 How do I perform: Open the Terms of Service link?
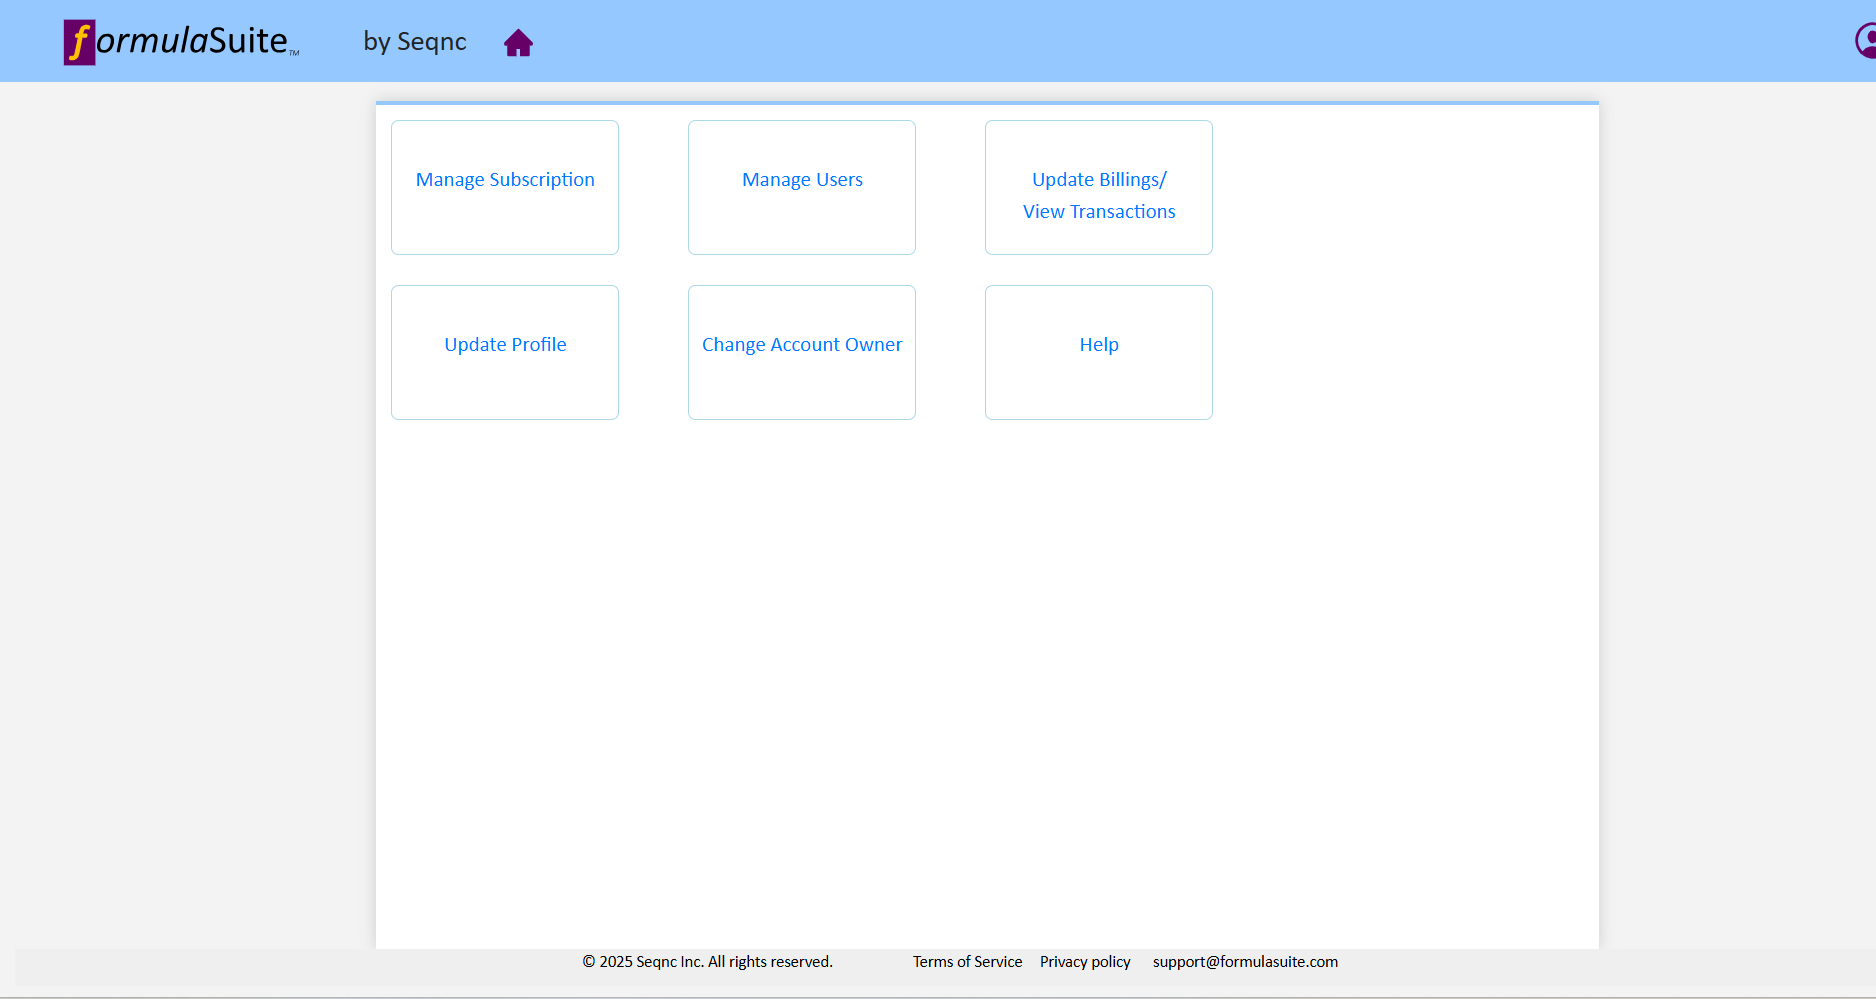pos(967,961)
